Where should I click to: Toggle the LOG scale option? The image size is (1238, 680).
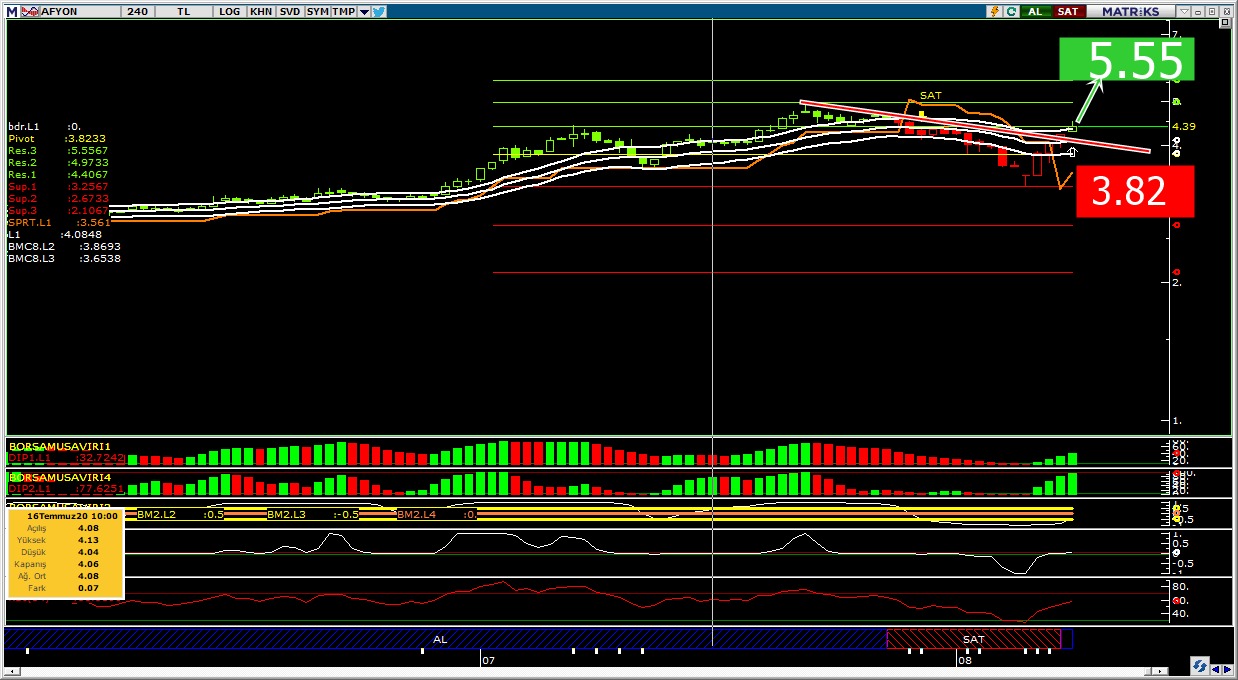tap(229, 11)
